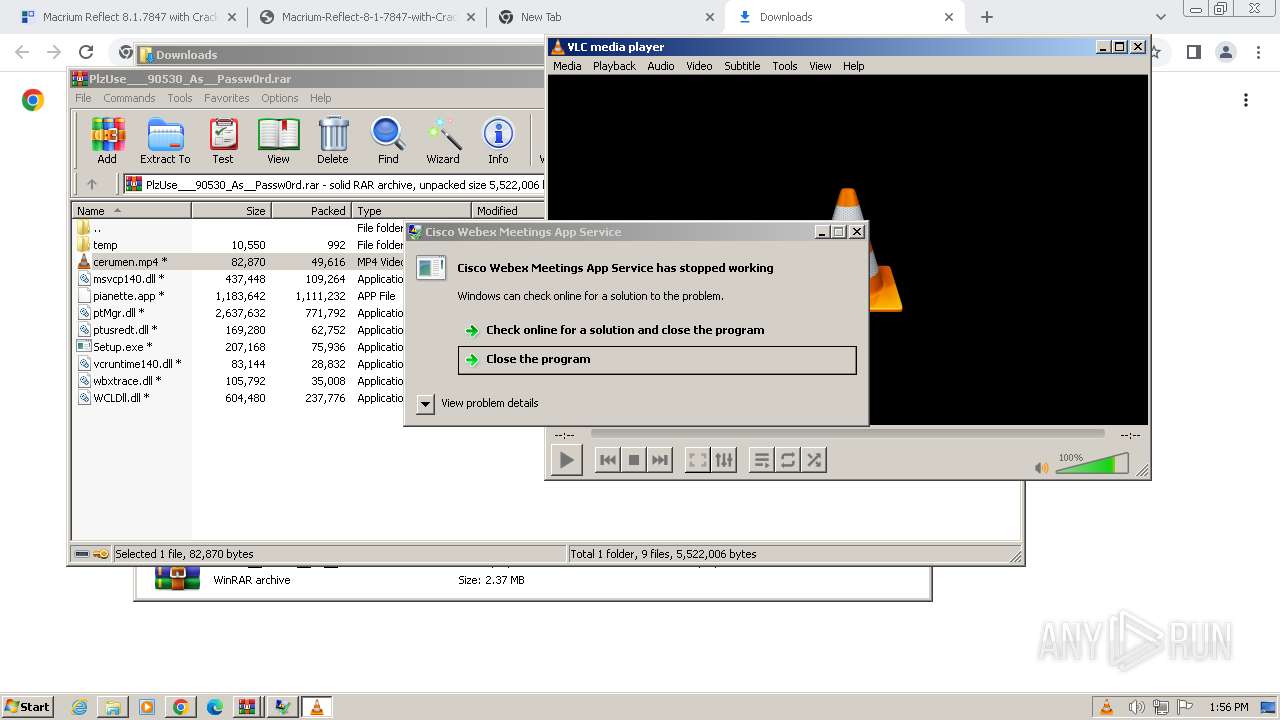Stop playback in VLC
This screenshot has width=1280, height=720.
point(633,460)
